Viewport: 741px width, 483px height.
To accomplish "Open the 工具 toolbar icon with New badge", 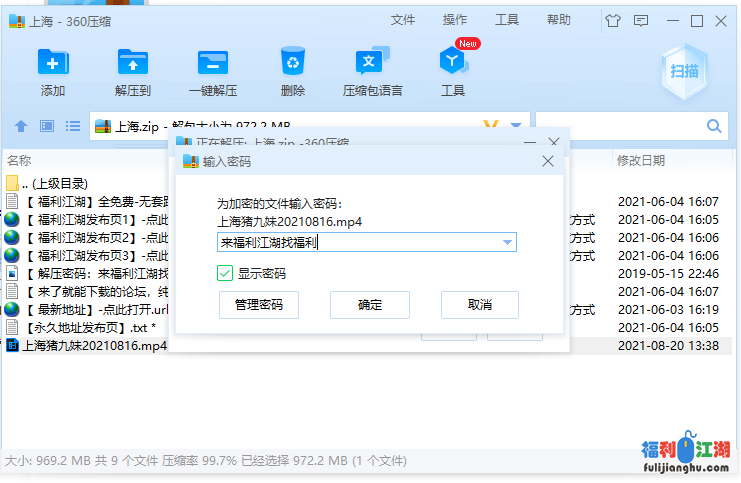I will (453, 63).
